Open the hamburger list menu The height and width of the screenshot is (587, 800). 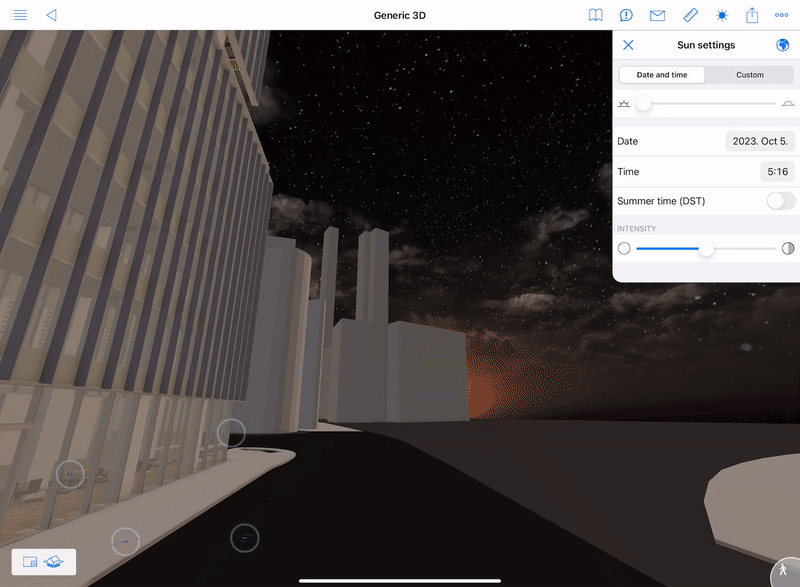click(x=19, y=15)
